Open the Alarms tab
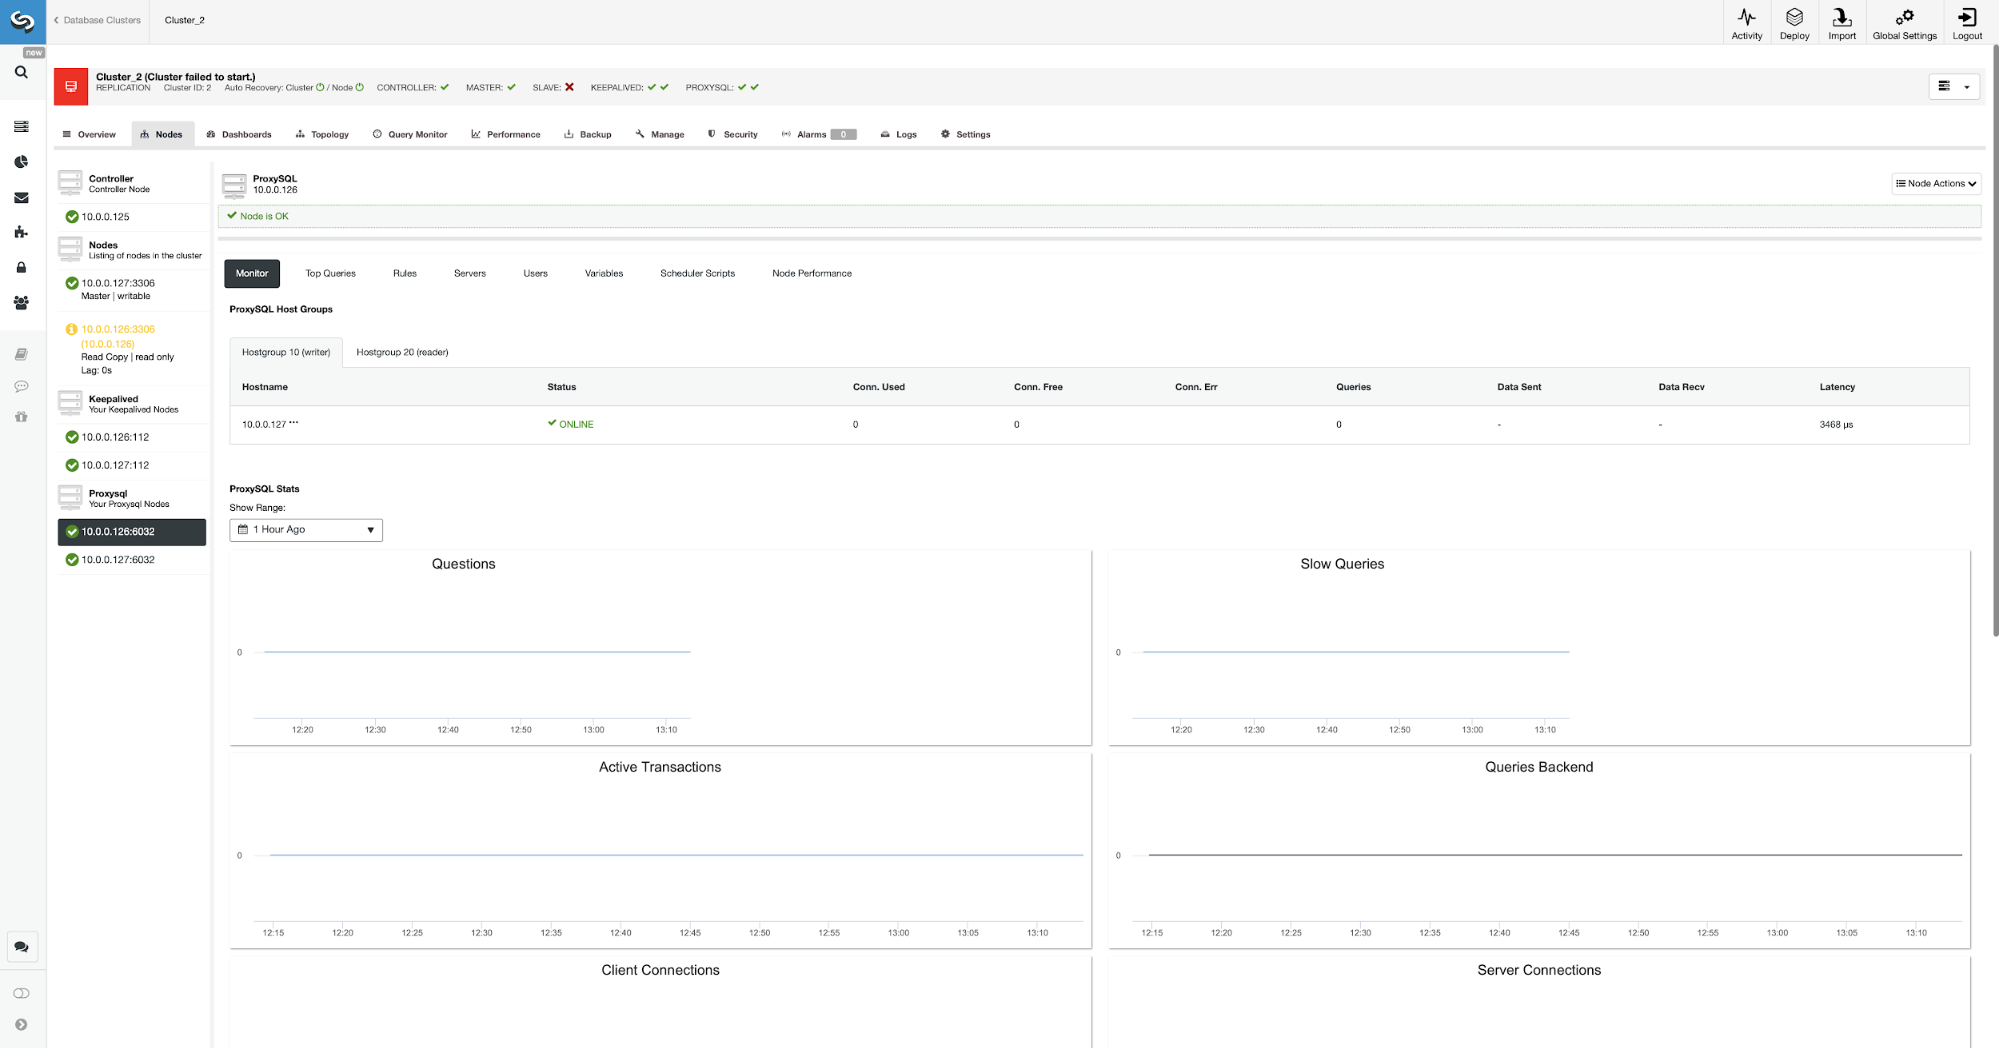Screen dimensions: 1999x1049 coord(819,134)
